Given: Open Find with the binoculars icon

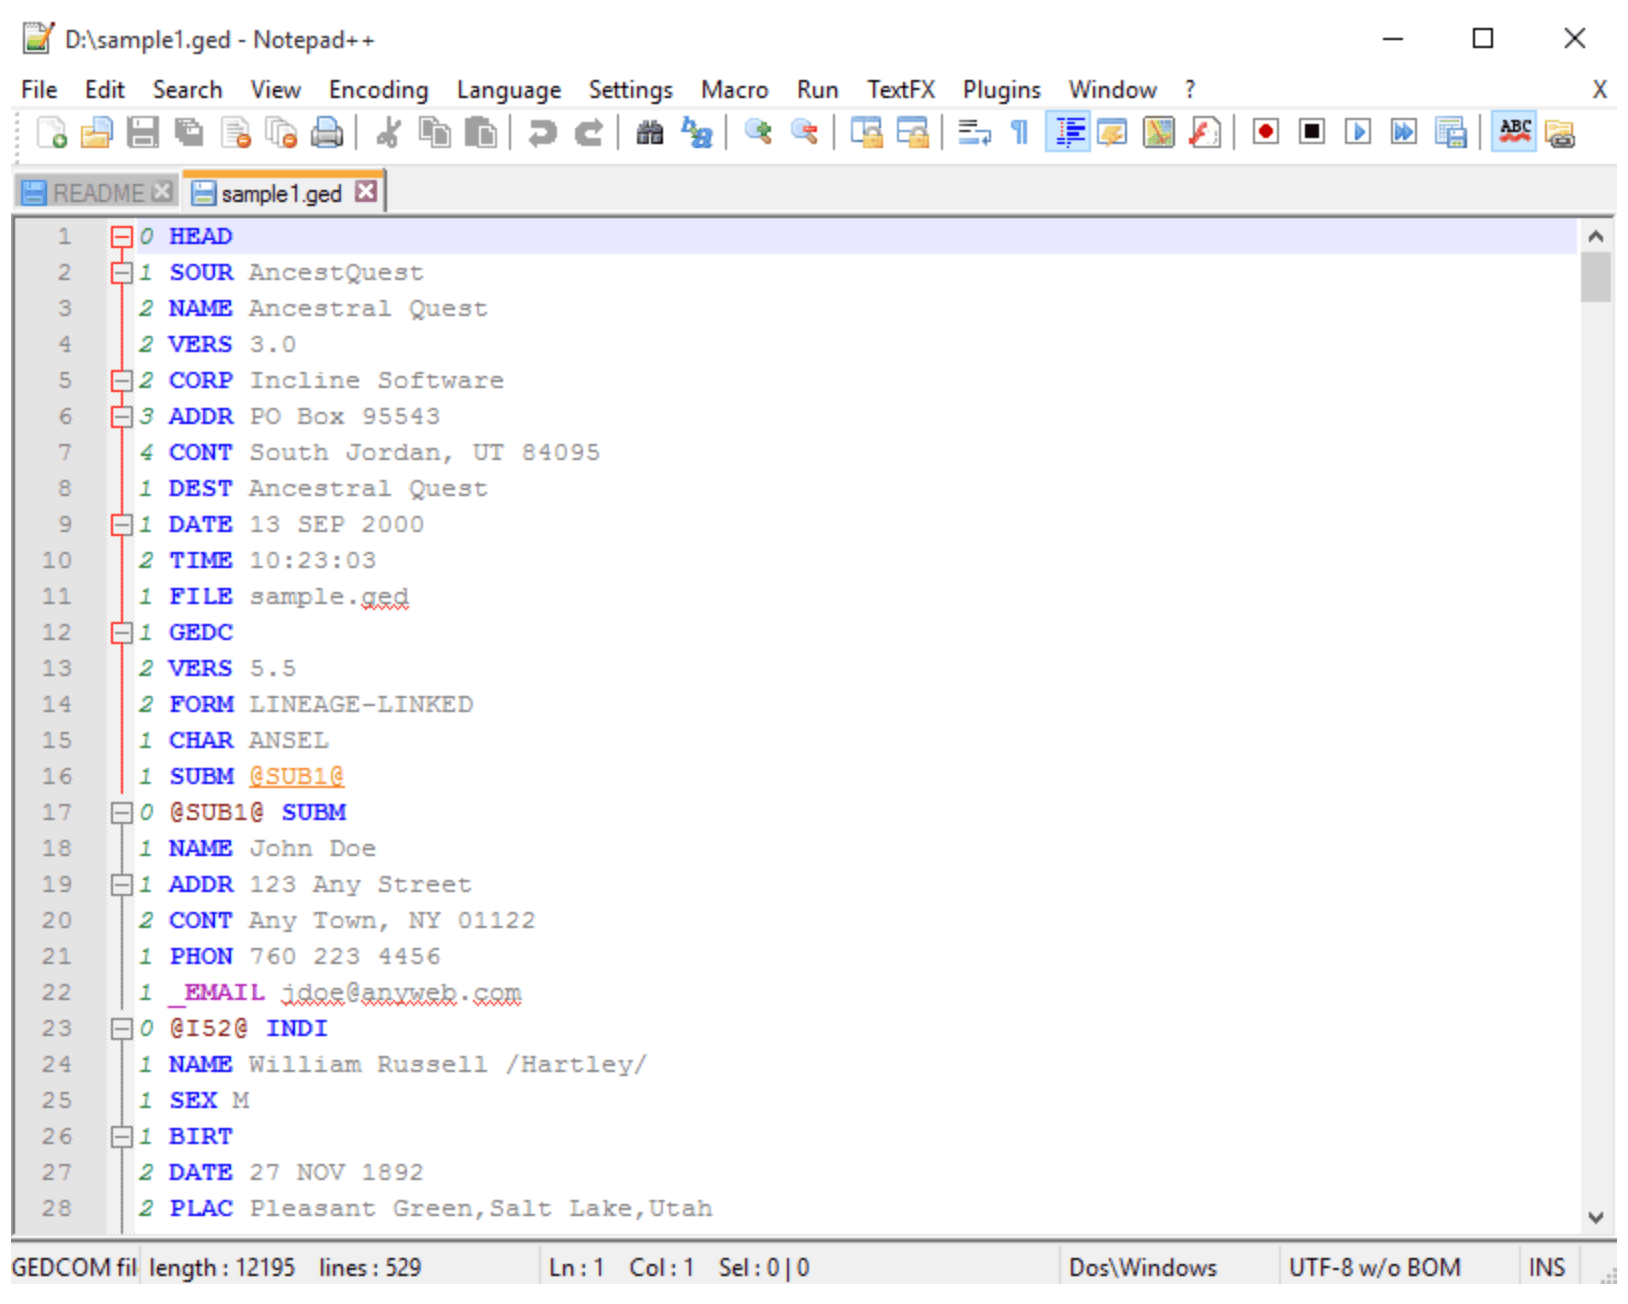Looking at the screenshot, I should [x=650, y=132].
